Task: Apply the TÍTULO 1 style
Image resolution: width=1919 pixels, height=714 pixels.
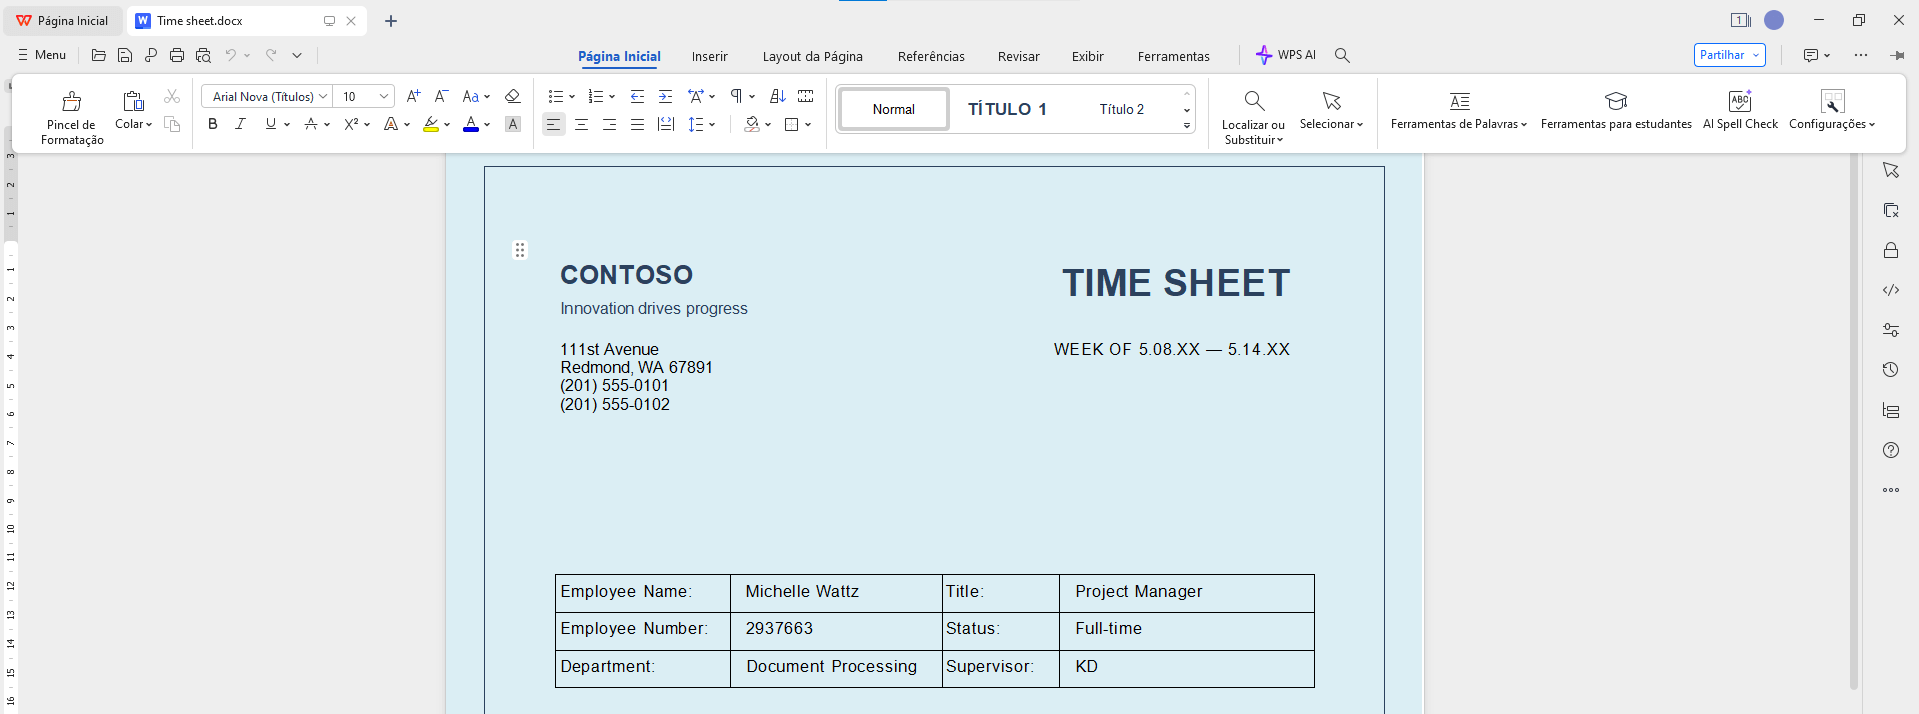Action: [1007, 109]
